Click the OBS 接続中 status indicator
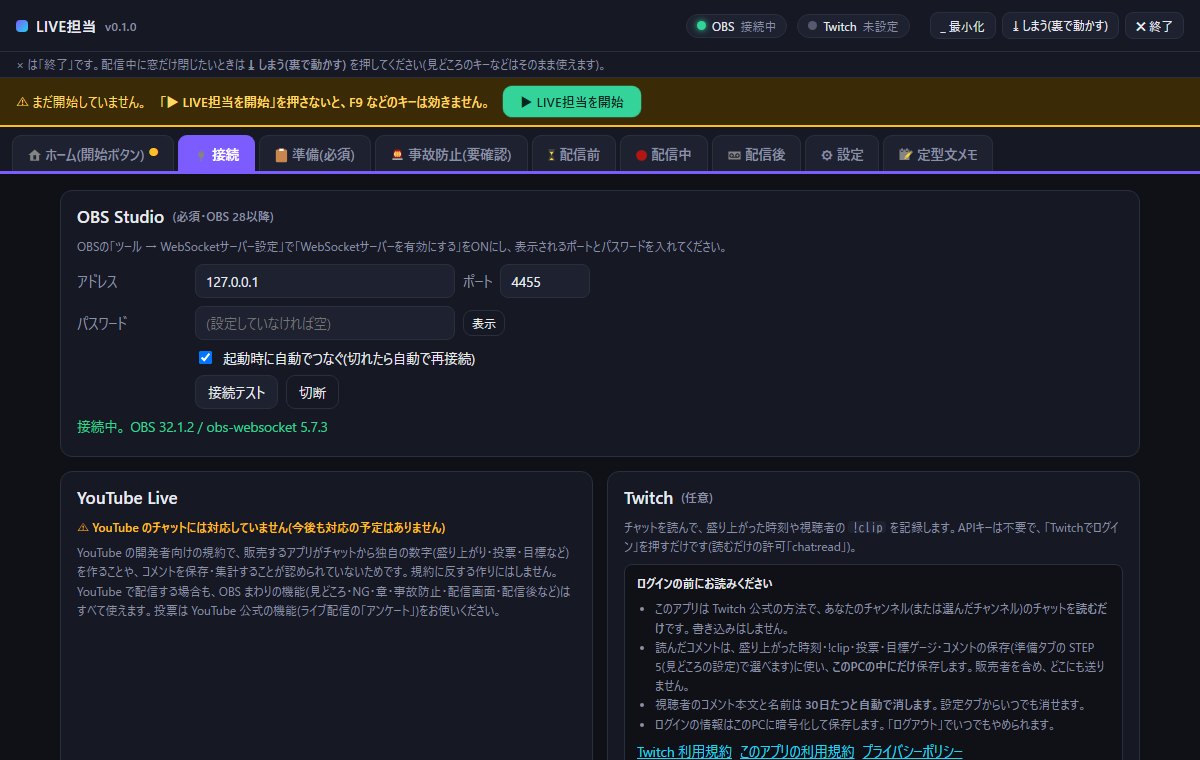1200x760 pixels. tap(737, 26)
